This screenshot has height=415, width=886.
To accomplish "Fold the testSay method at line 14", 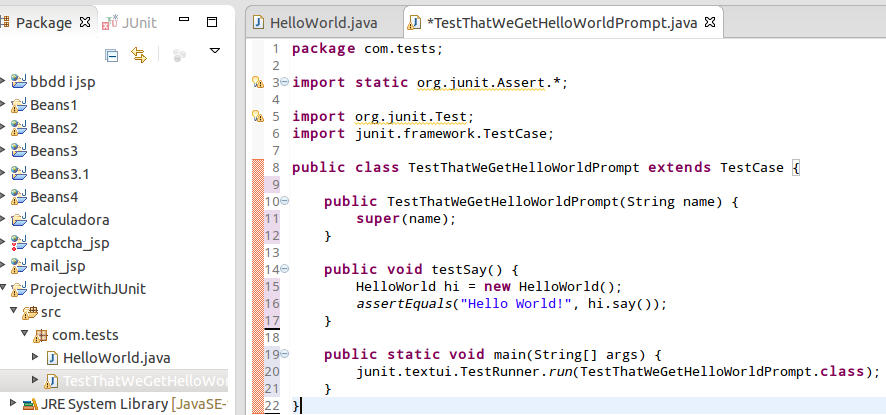I will coord(284,269).
